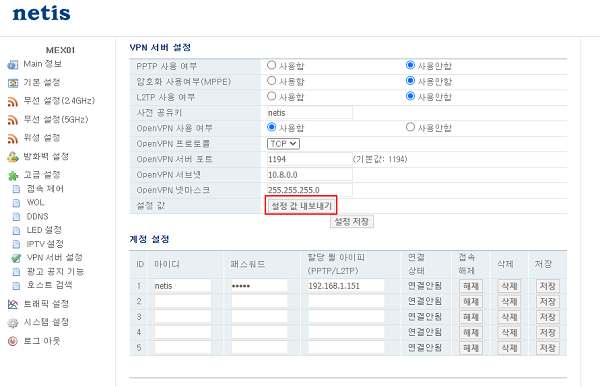This screenshot has height=387, width=600.
Task: Click the 설정 저장 button
Action: 352,222
